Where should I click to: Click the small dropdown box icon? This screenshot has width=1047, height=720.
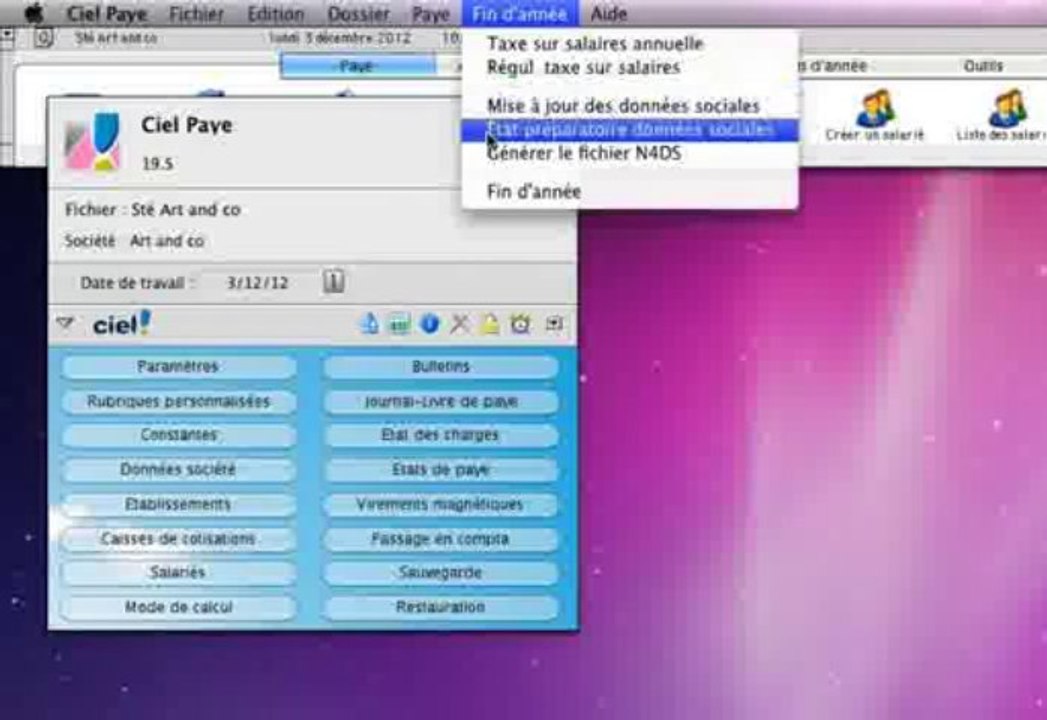[554, 324]
